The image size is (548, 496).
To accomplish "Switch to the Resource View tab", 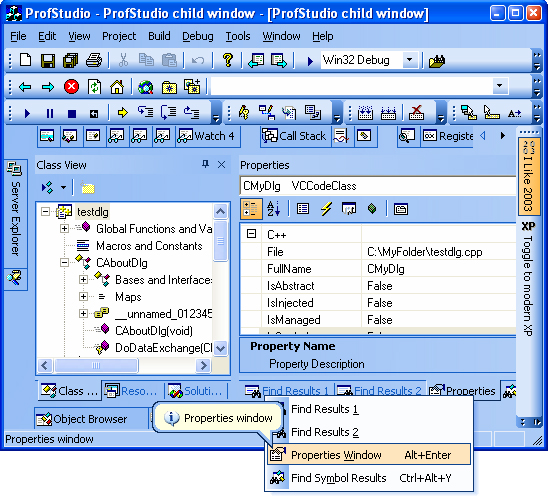I will tap(132, 391).
